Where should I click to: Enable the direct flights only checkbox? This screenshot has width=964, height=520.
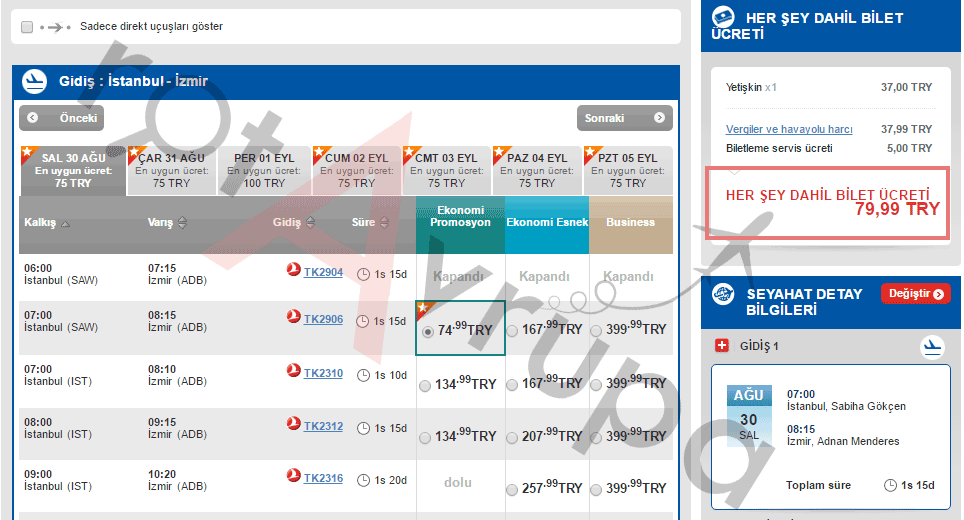click(27, 27)
